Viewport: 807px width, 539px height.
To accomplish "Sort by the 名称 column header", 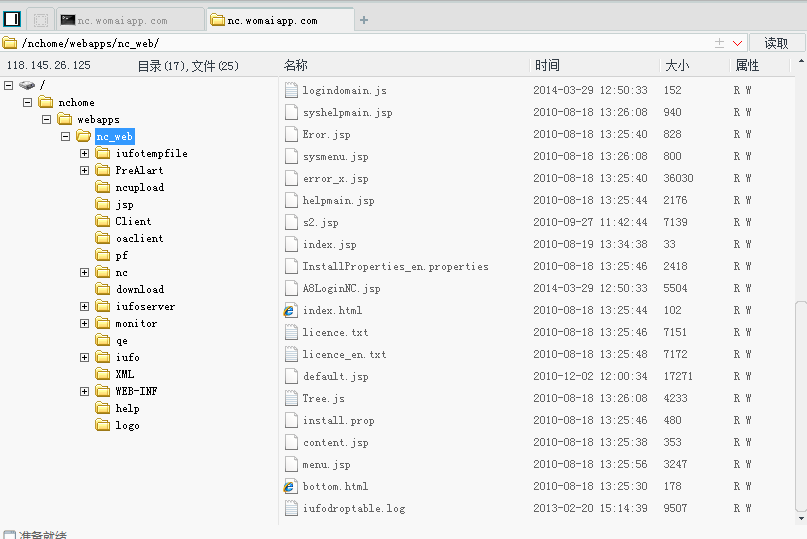I will pos(295,65).
